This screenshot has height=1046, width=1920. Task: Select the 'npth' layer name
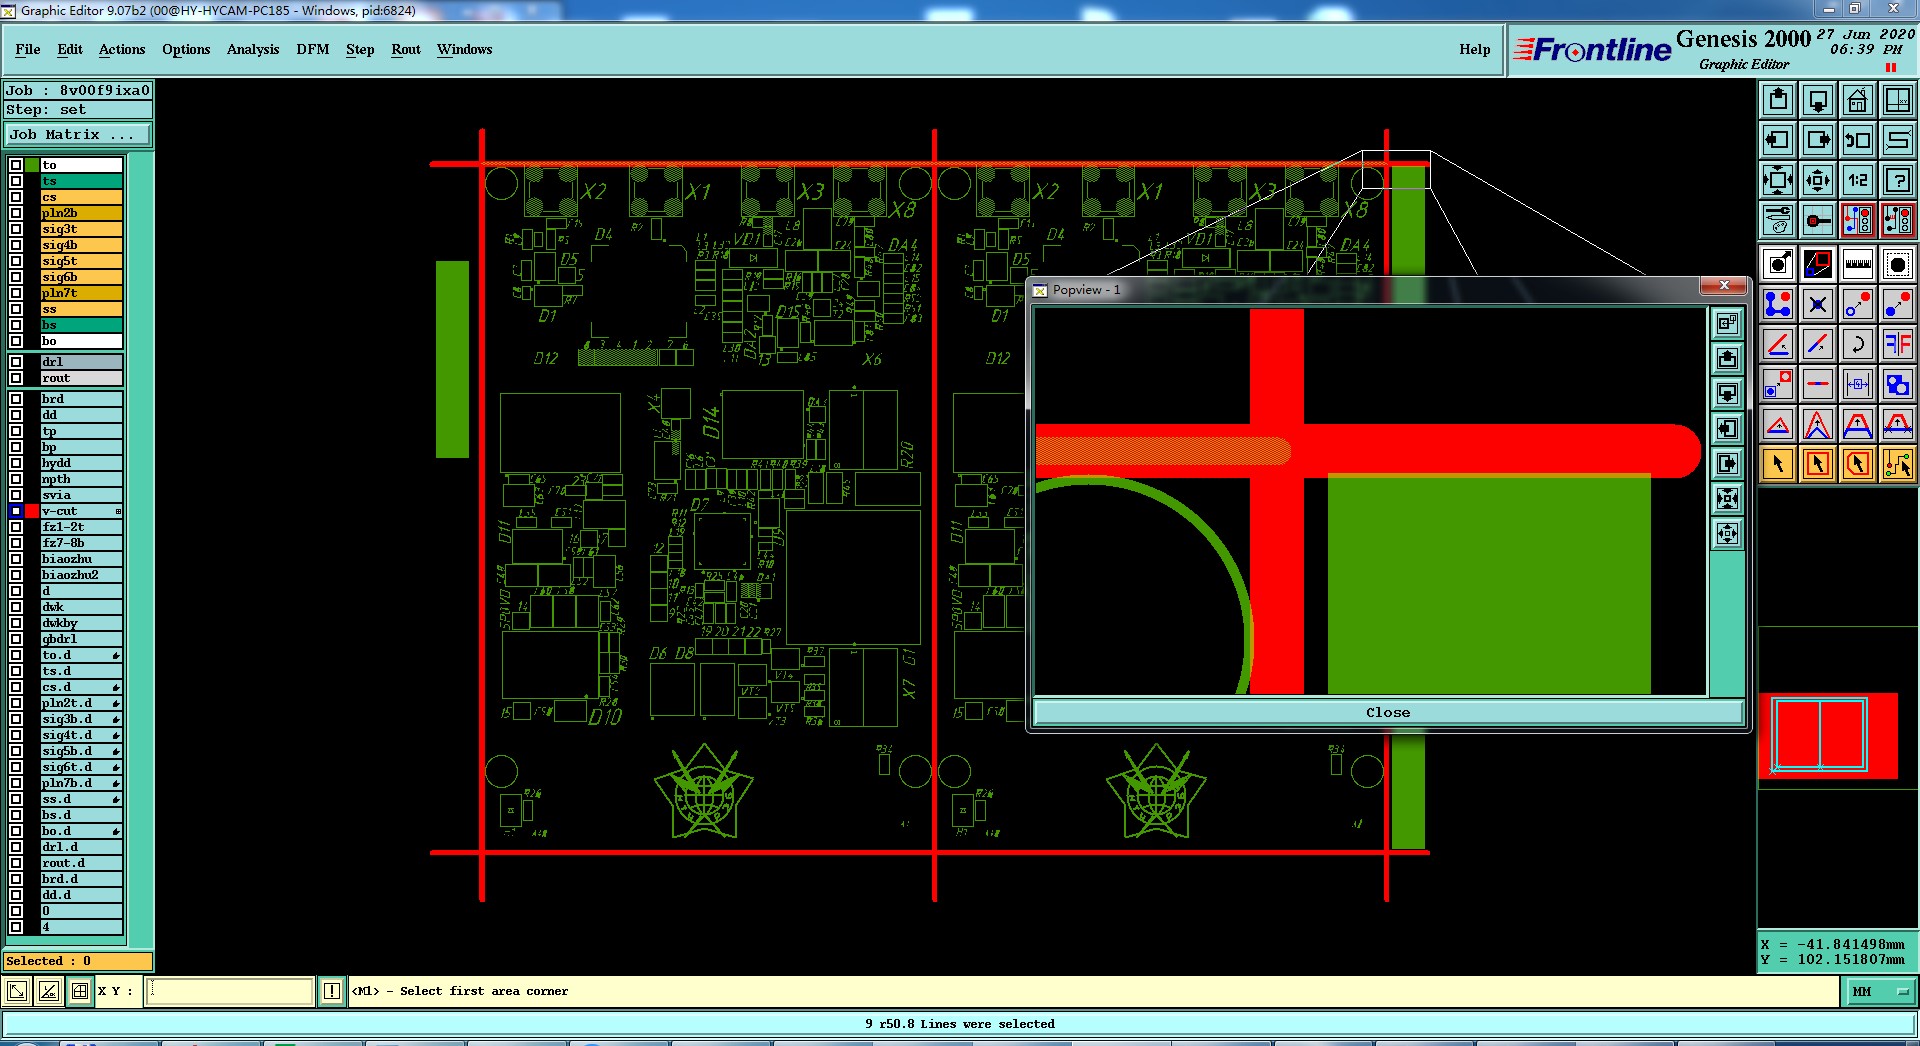pos(81,479)
